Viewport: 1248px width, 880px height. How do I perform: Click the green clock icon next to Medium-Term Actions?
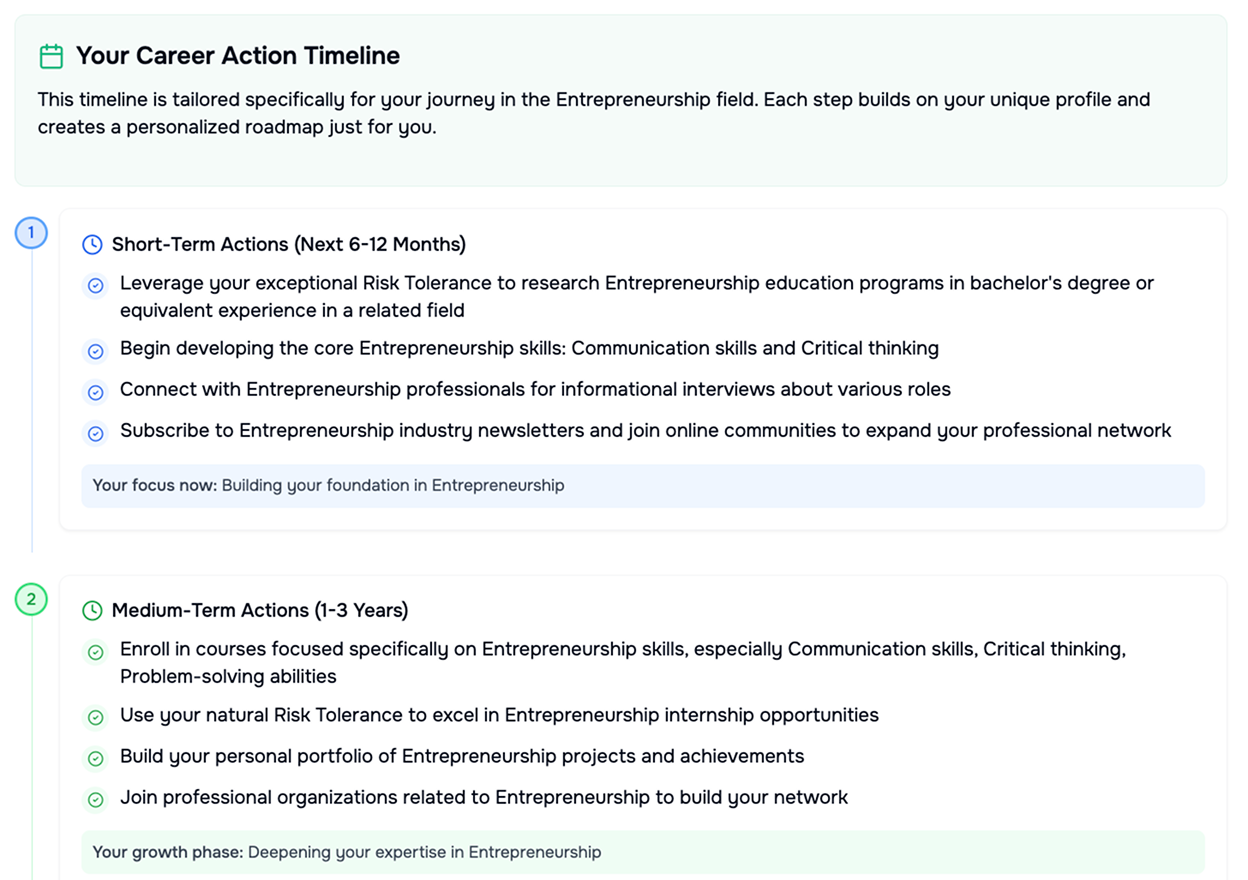click(x=92, y=610)
